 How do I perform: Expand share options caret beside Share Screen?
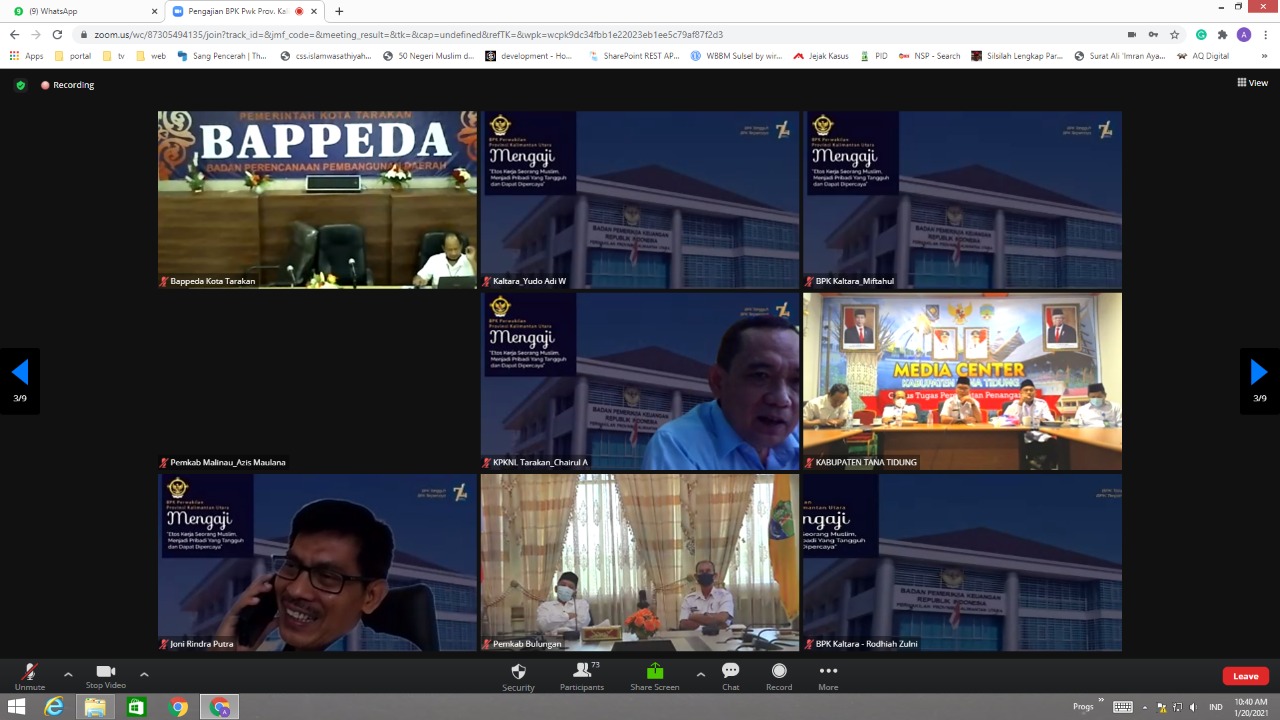click(x=700, y=674)
